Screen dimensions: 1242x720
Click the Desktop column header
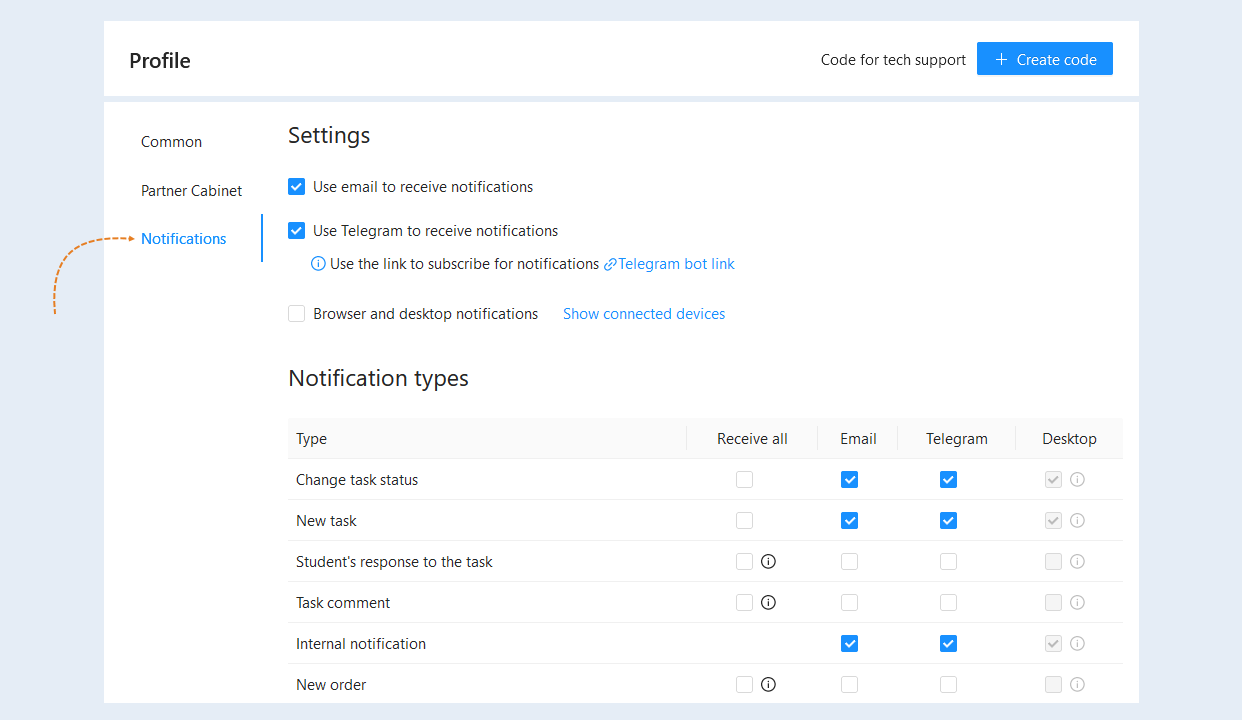[1069, 439]
